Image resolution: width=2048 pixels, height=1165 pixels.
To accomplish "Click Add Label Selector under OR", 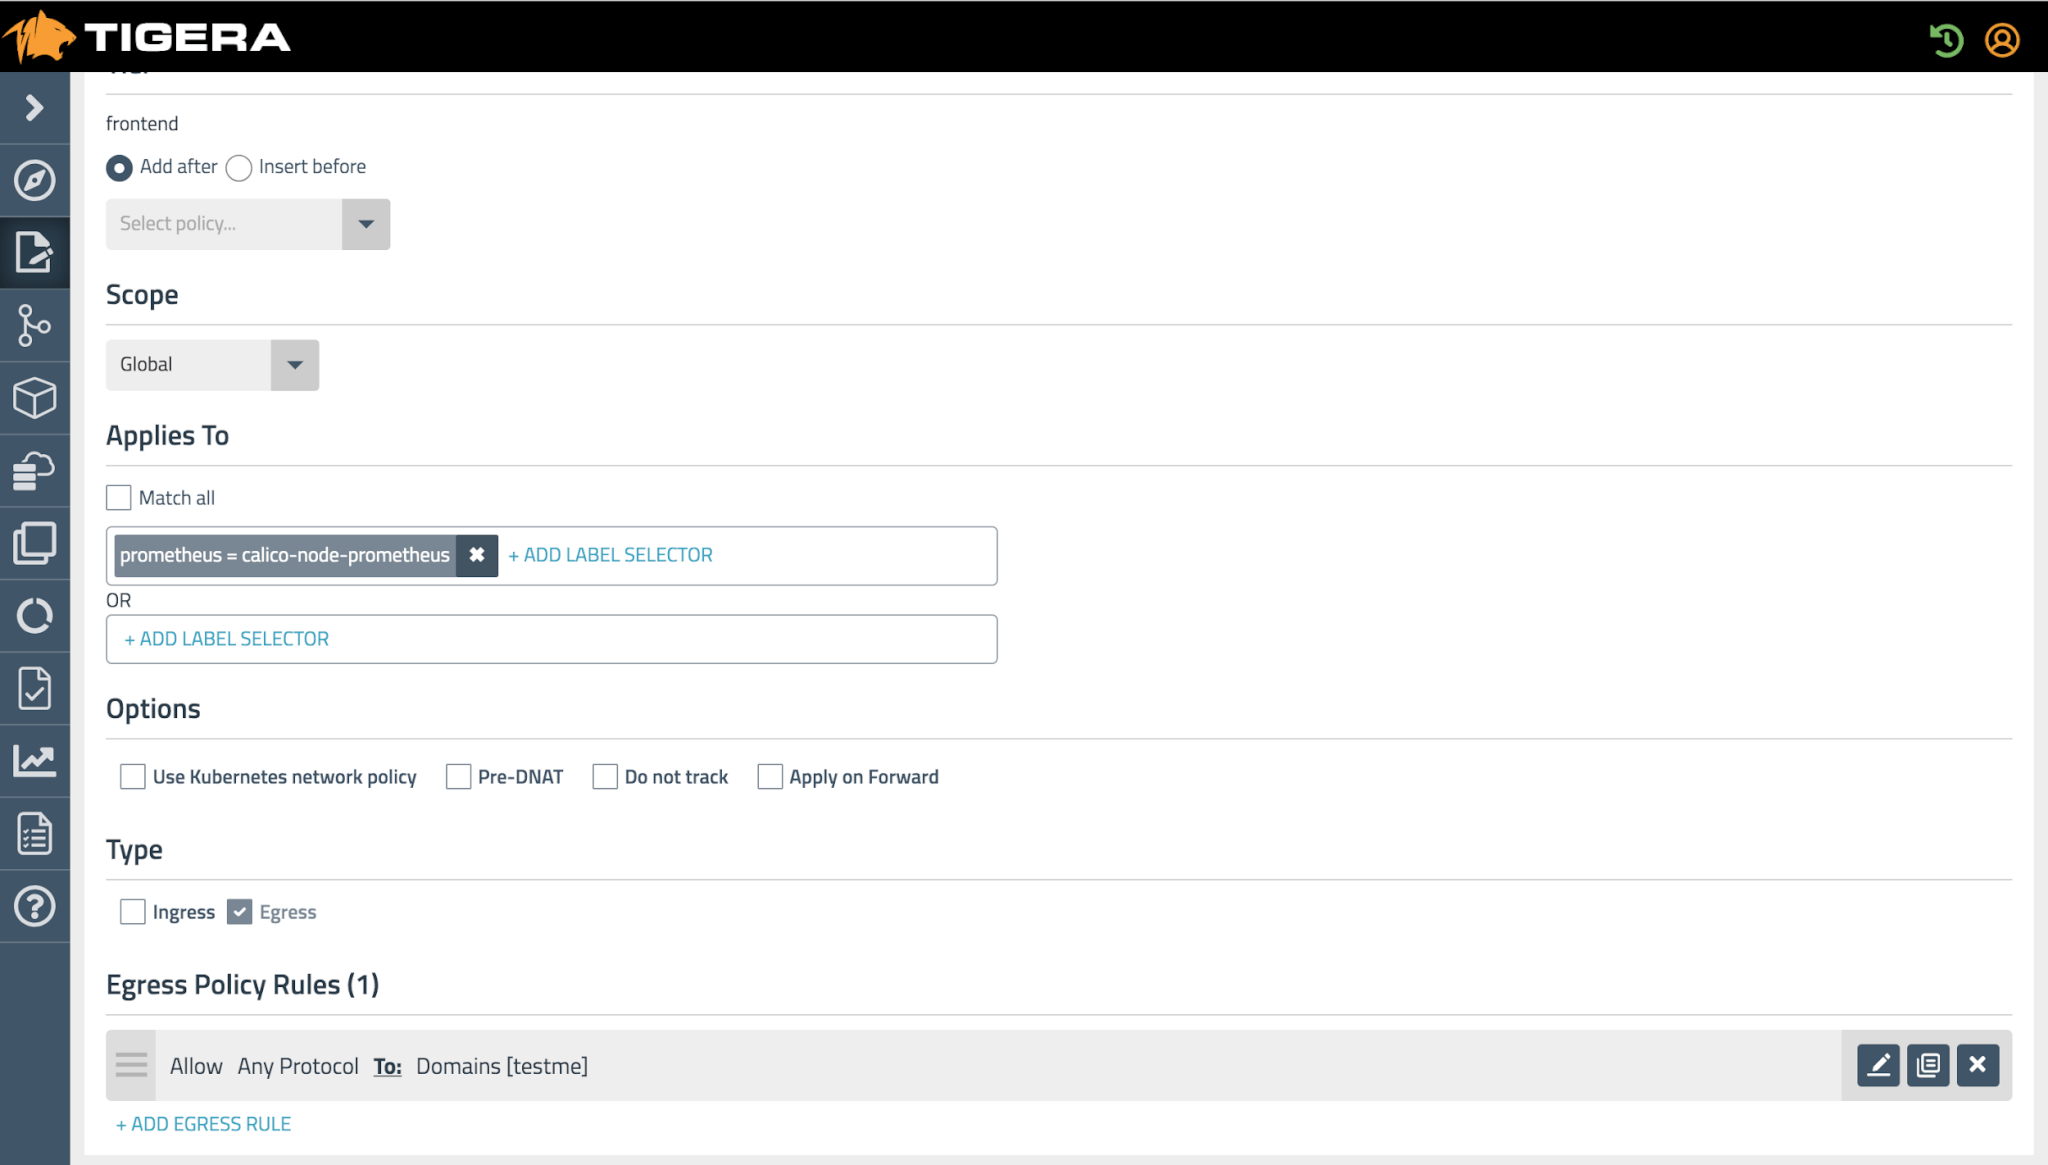I will [226, 639].
